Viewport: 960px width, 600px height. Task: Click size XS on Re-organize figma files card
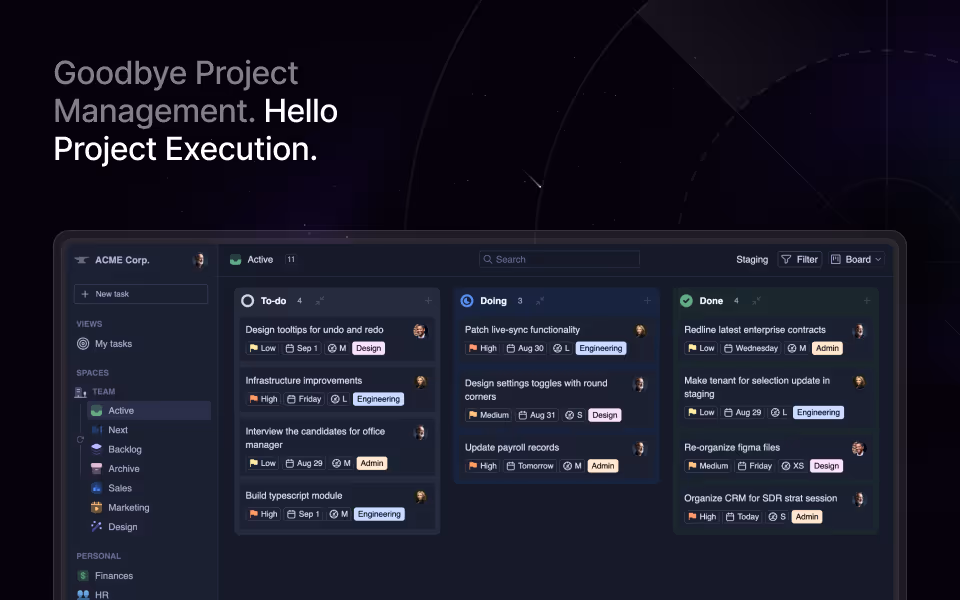pos(792,466)
